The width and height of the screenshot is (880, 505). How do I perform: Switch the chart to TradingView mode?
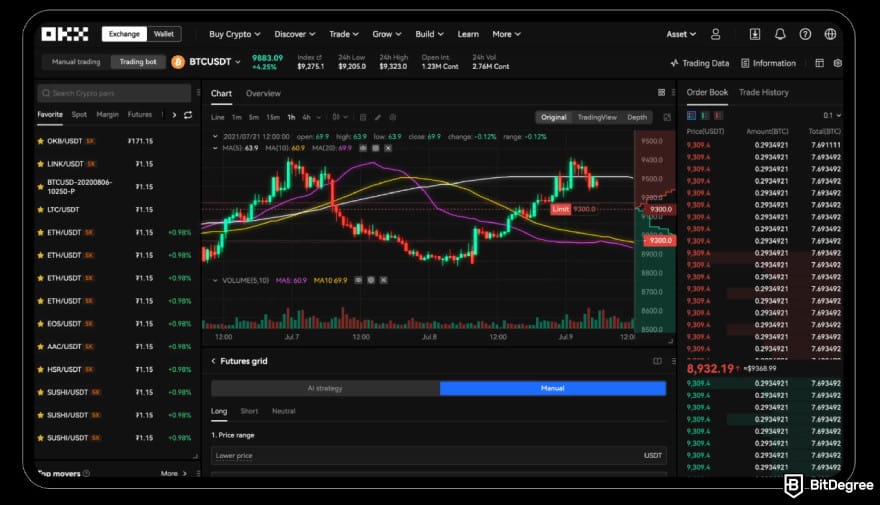click(x=597, y=117)
